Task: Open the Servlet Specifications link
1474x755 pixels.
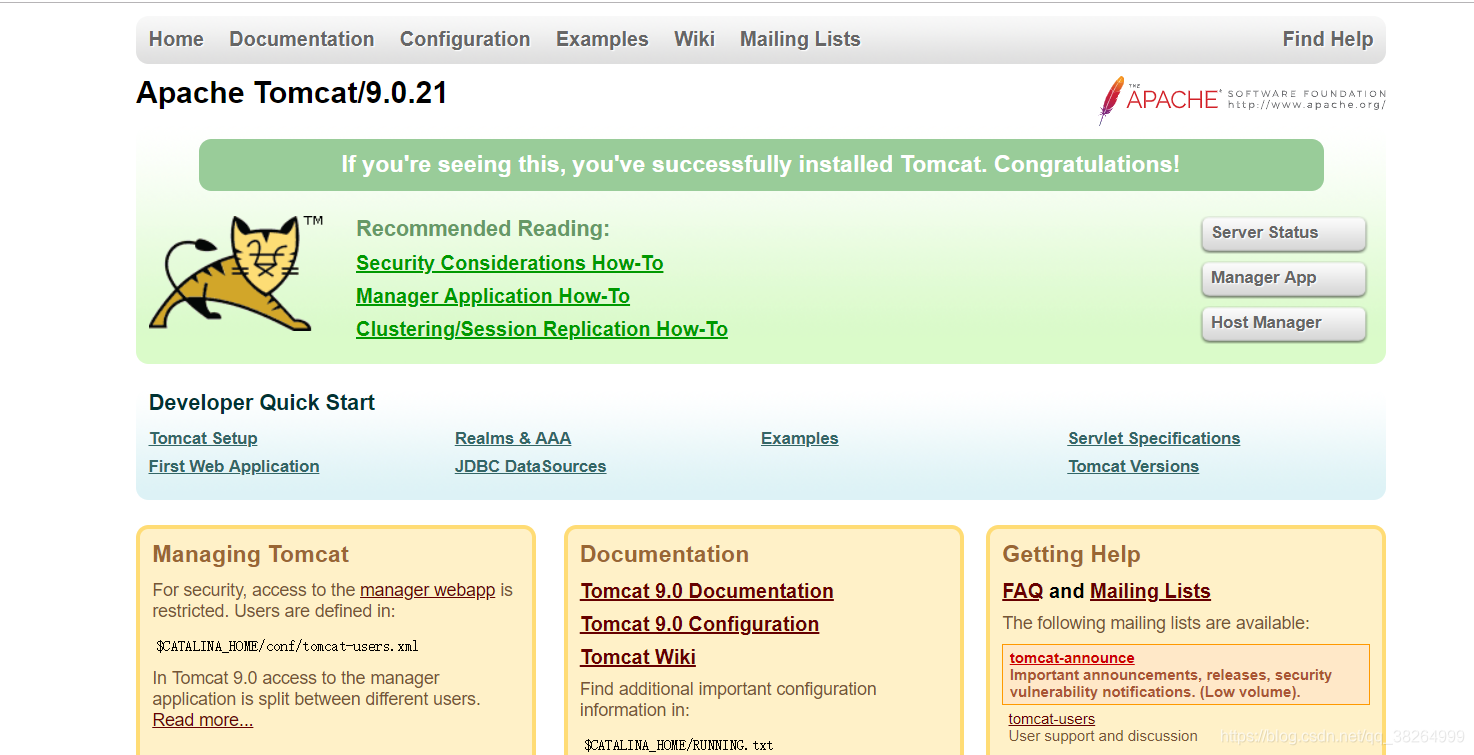Action: tap(1154, 438)
